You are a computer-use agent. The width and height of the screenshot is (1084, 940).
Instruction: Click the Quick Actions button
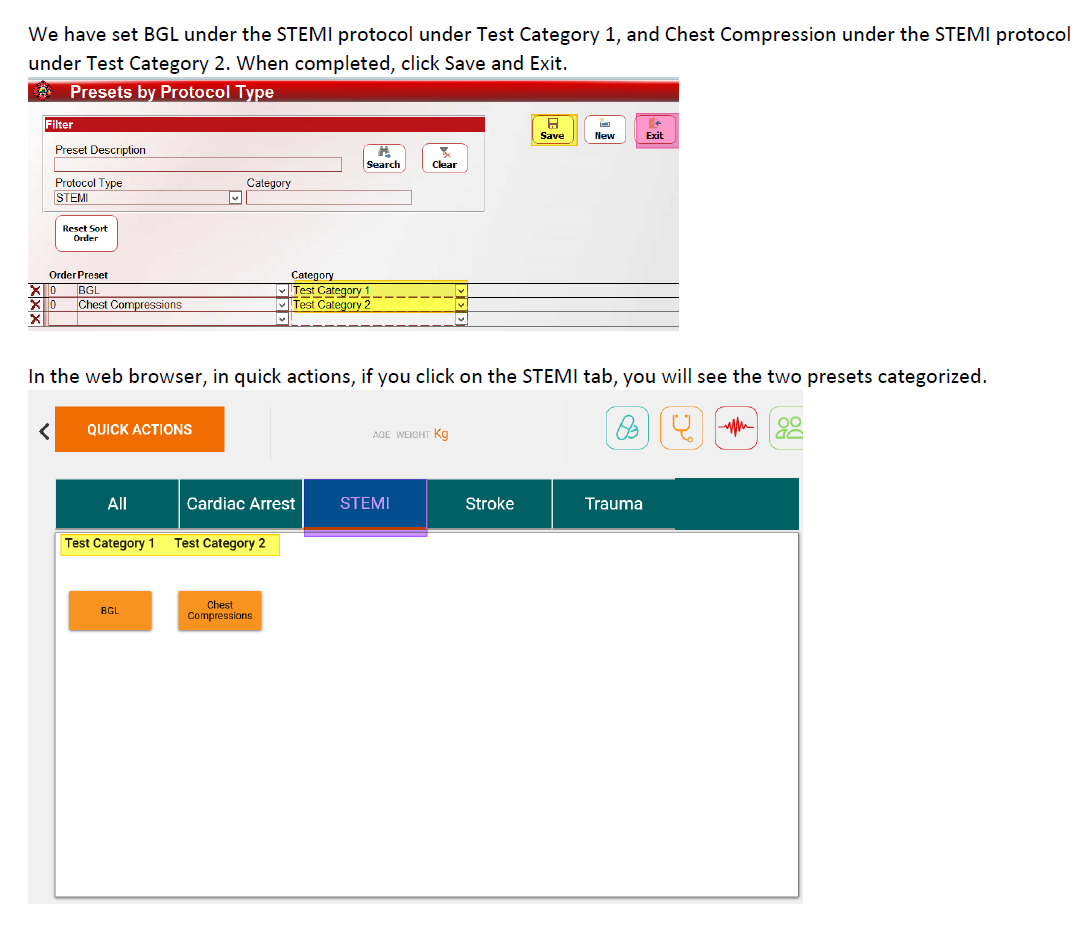140,429
